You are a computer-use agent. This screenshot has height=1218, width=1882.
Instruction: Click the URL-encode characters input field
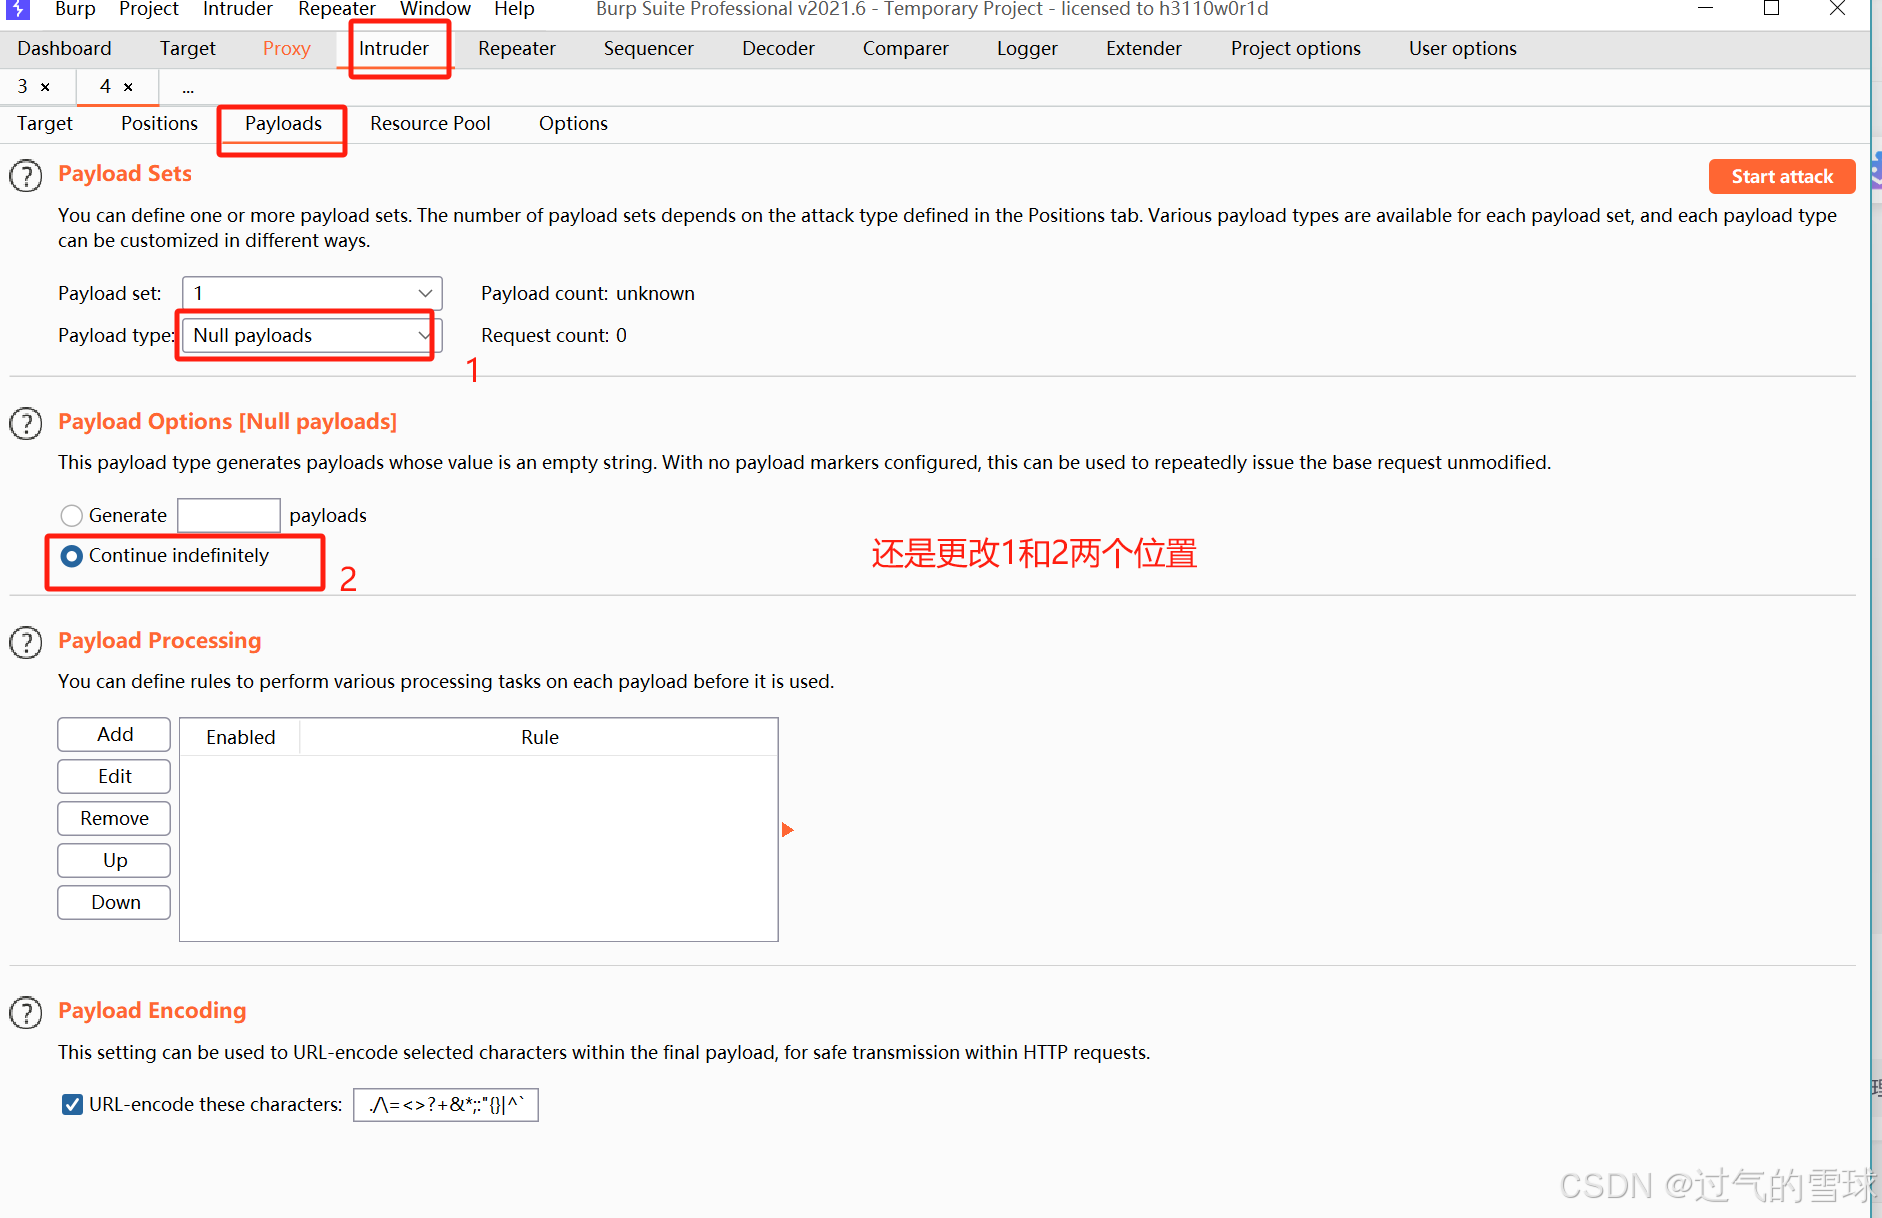(445, 1104)
